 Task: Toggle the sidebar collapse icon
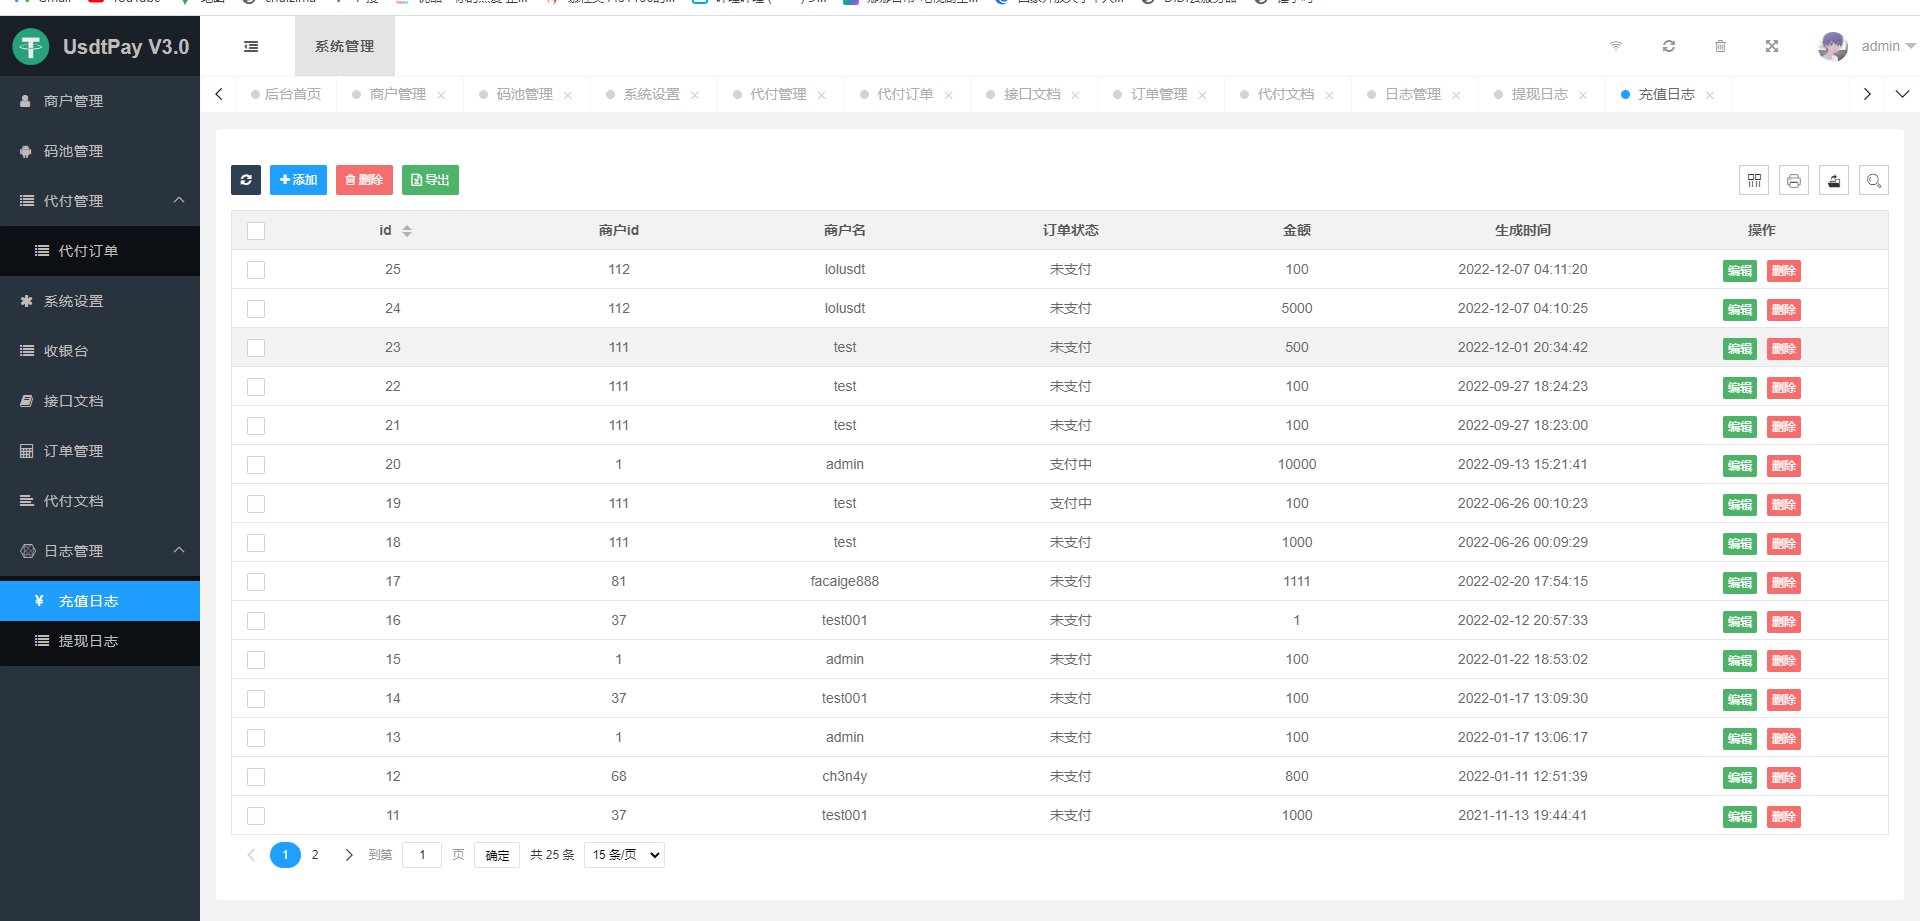(x=251, y=46)
